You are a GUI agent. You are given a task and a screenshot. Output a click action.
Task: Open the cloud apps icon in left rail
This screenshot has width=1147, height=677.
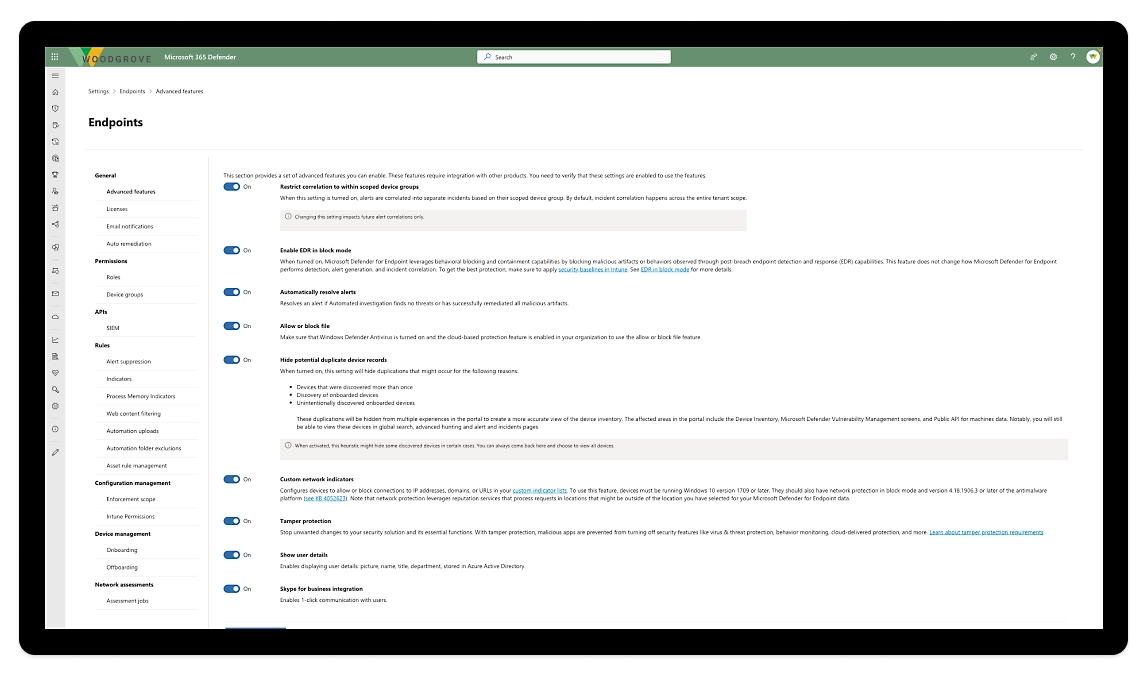56,316
